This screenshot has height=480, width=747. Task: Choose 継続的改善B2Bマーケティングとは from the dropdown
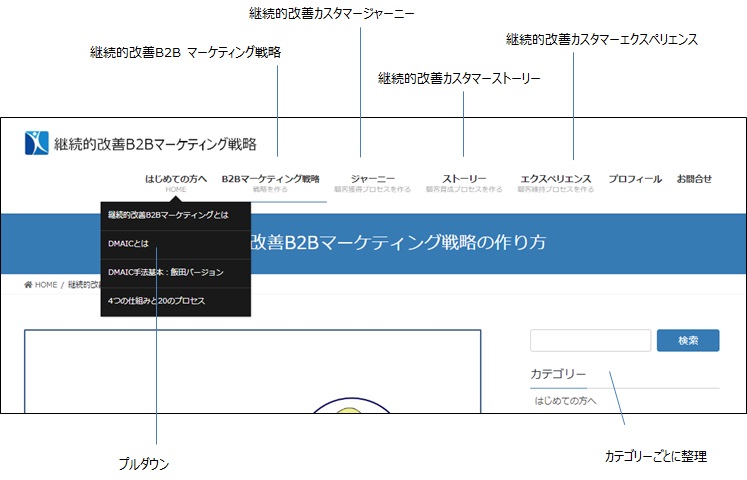pyautogui.click(x=176, y=216)
